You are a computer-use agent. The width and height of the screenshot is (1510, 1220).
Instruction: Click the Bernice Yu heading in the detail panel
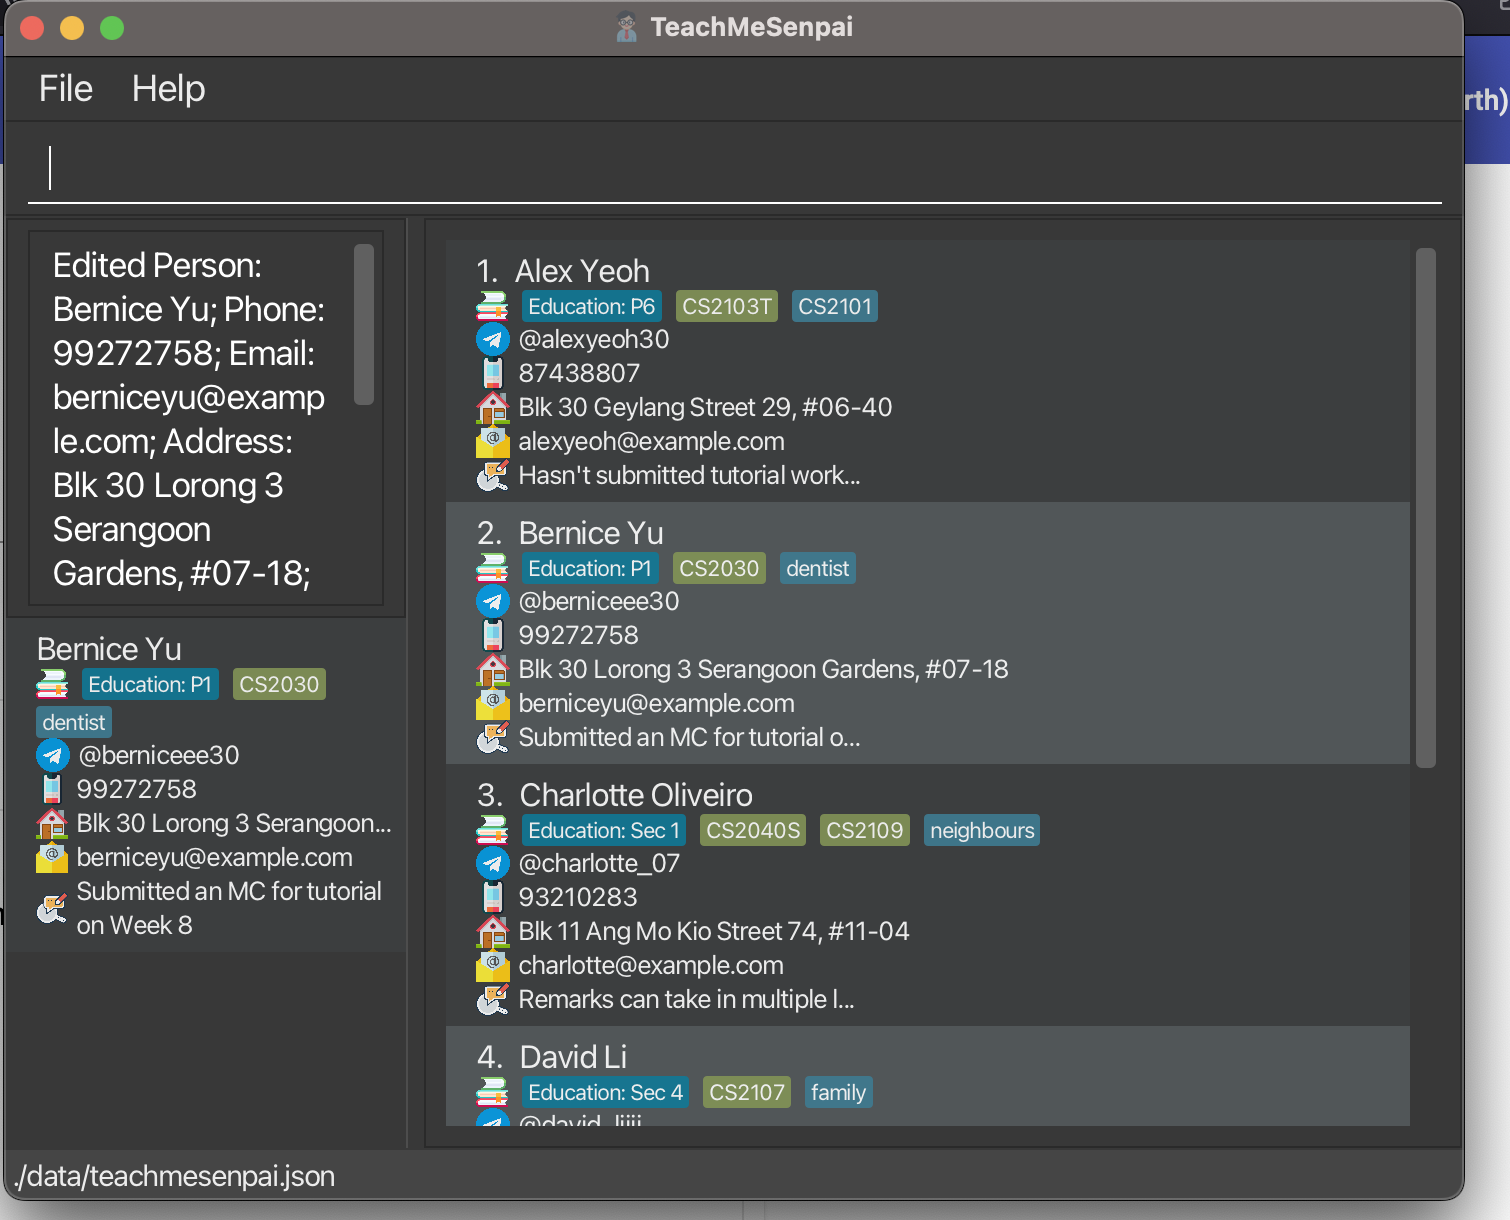click(x=109, y=649)
